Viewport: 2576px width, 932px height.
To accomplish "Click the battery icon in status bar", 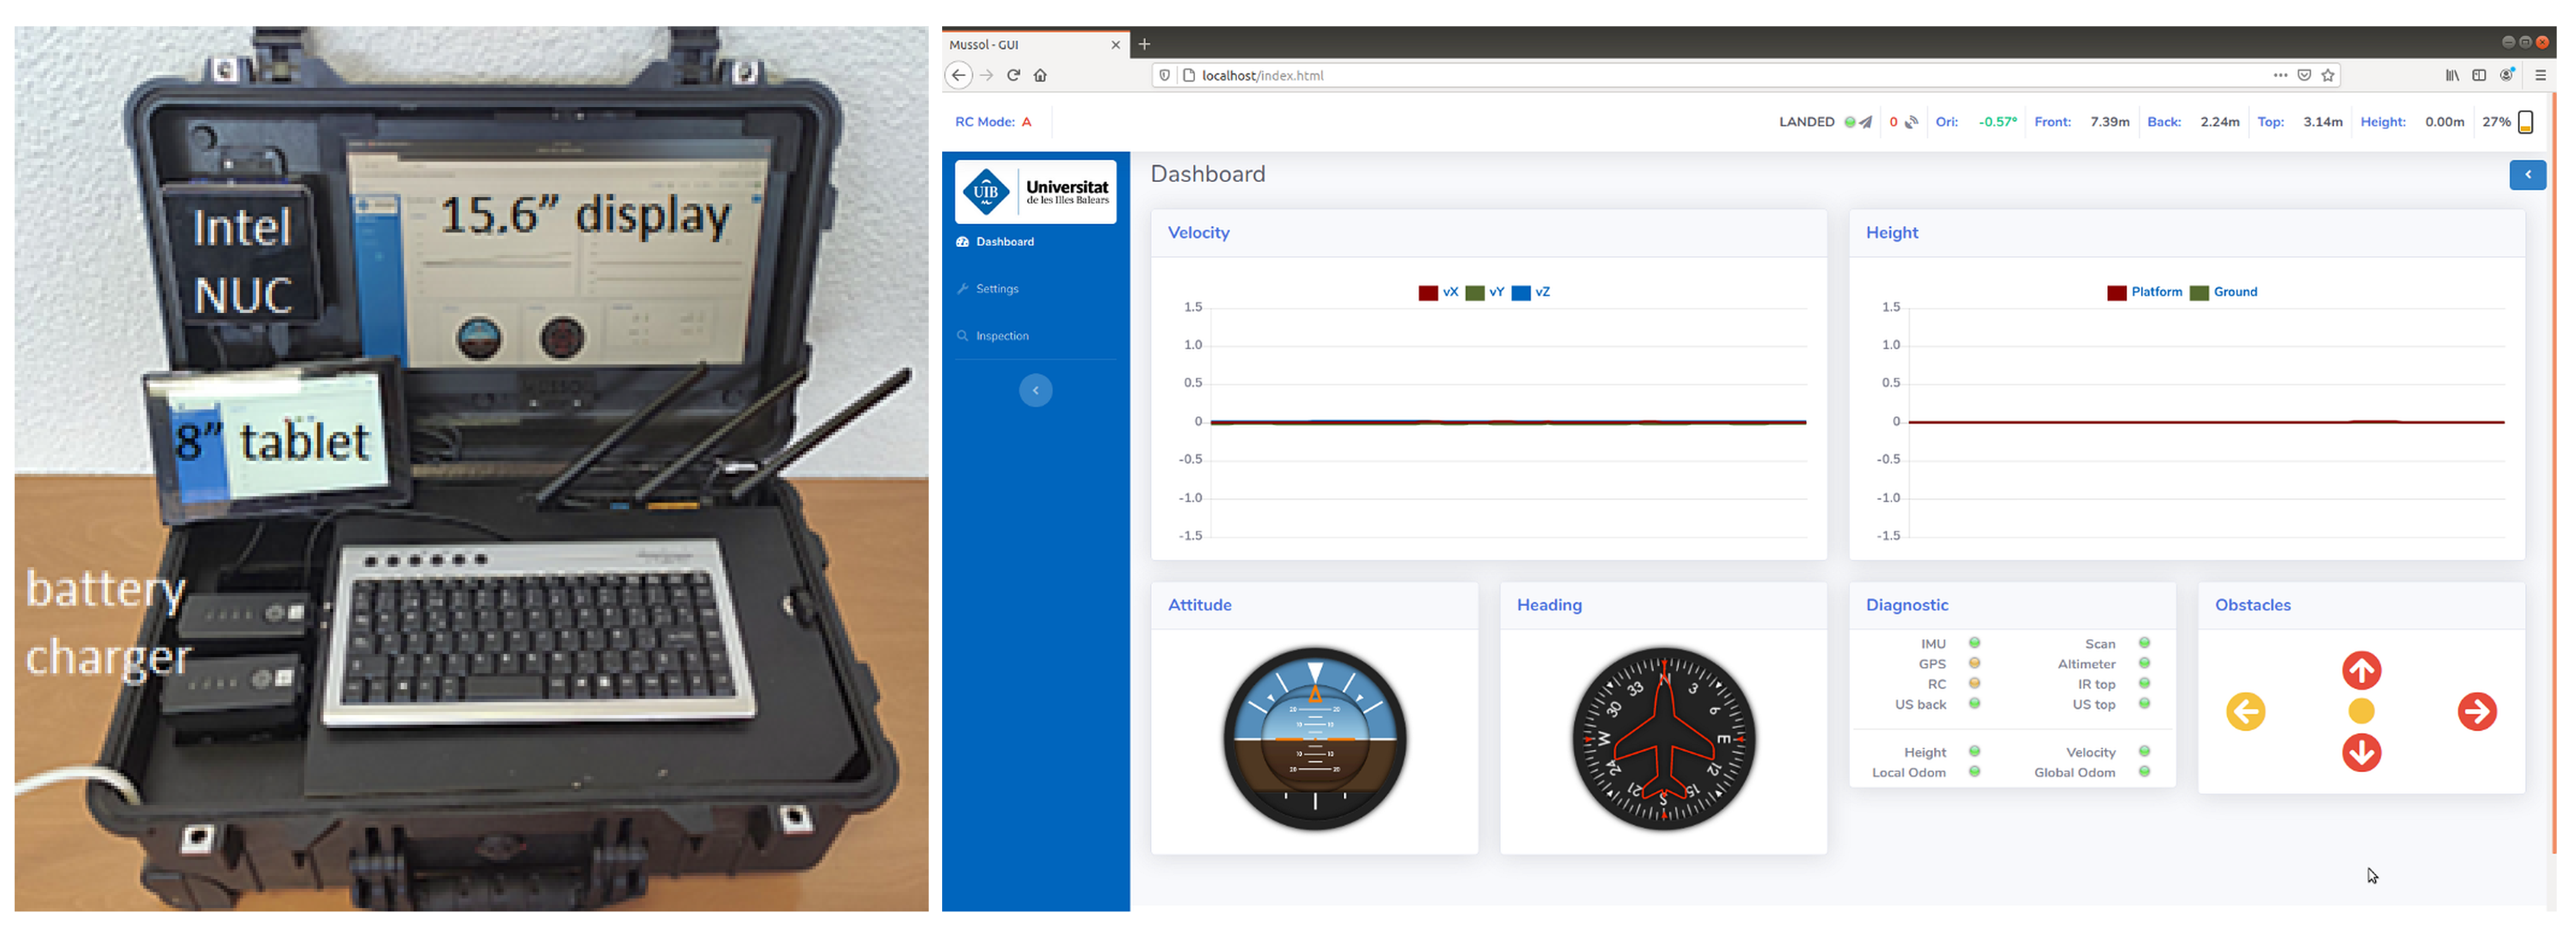I will click(2525, 122).
